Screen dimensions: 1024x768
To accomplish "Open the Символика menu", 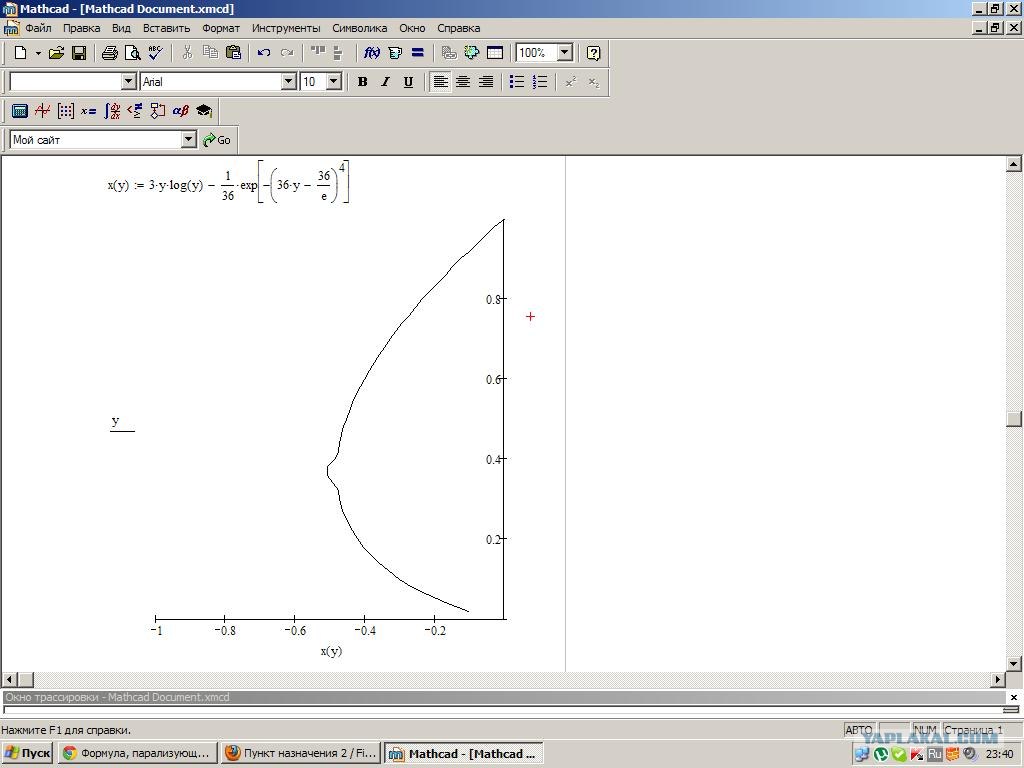I will (x=359, y=28).
